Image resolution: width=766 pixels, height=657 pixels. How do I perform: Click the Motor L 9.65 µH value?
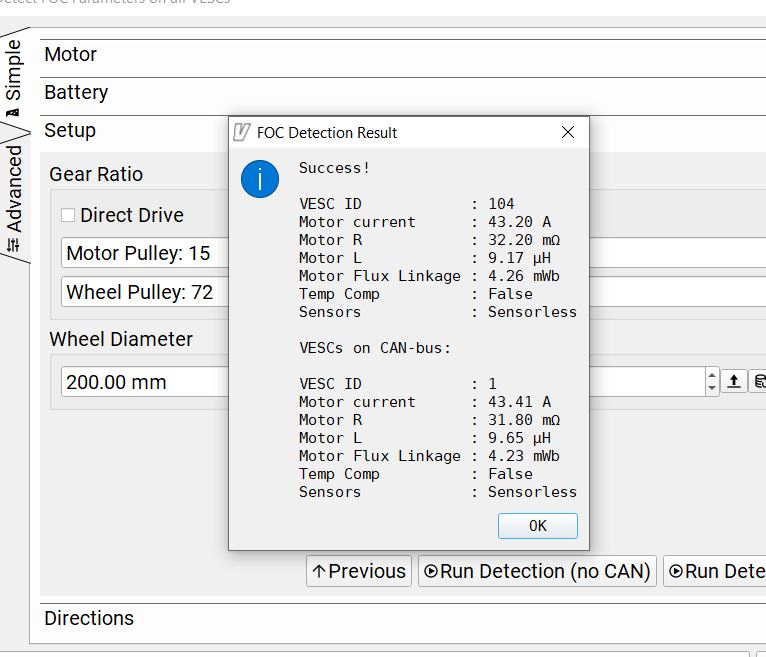(x=519, y=438)
